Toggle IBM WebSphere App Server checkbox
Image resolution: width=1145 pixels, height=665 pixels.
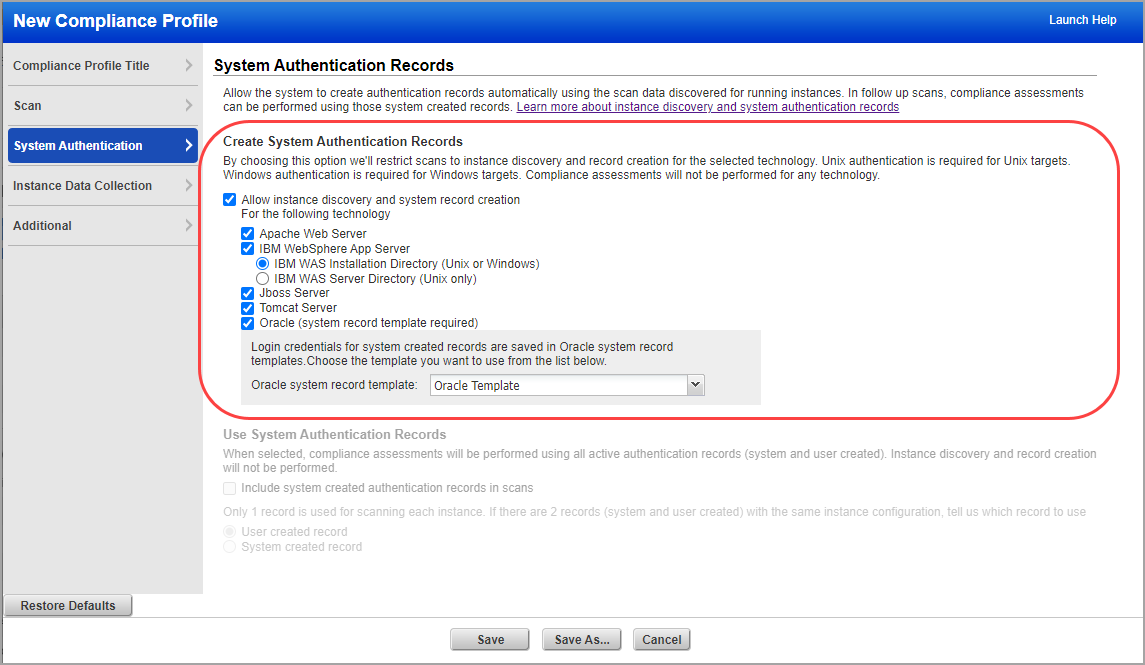[x=248, y=249]
